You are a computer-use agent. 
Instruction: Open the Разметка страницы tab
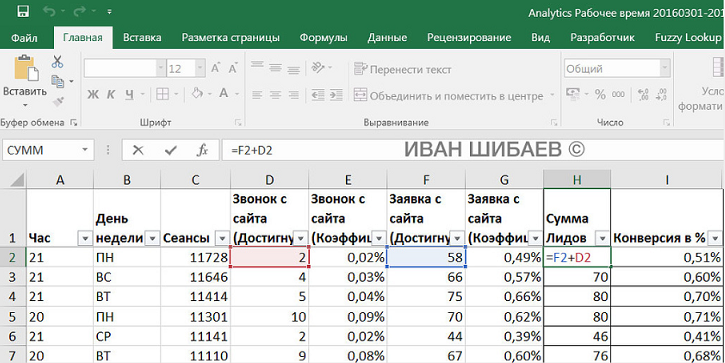tap(230, 38)
